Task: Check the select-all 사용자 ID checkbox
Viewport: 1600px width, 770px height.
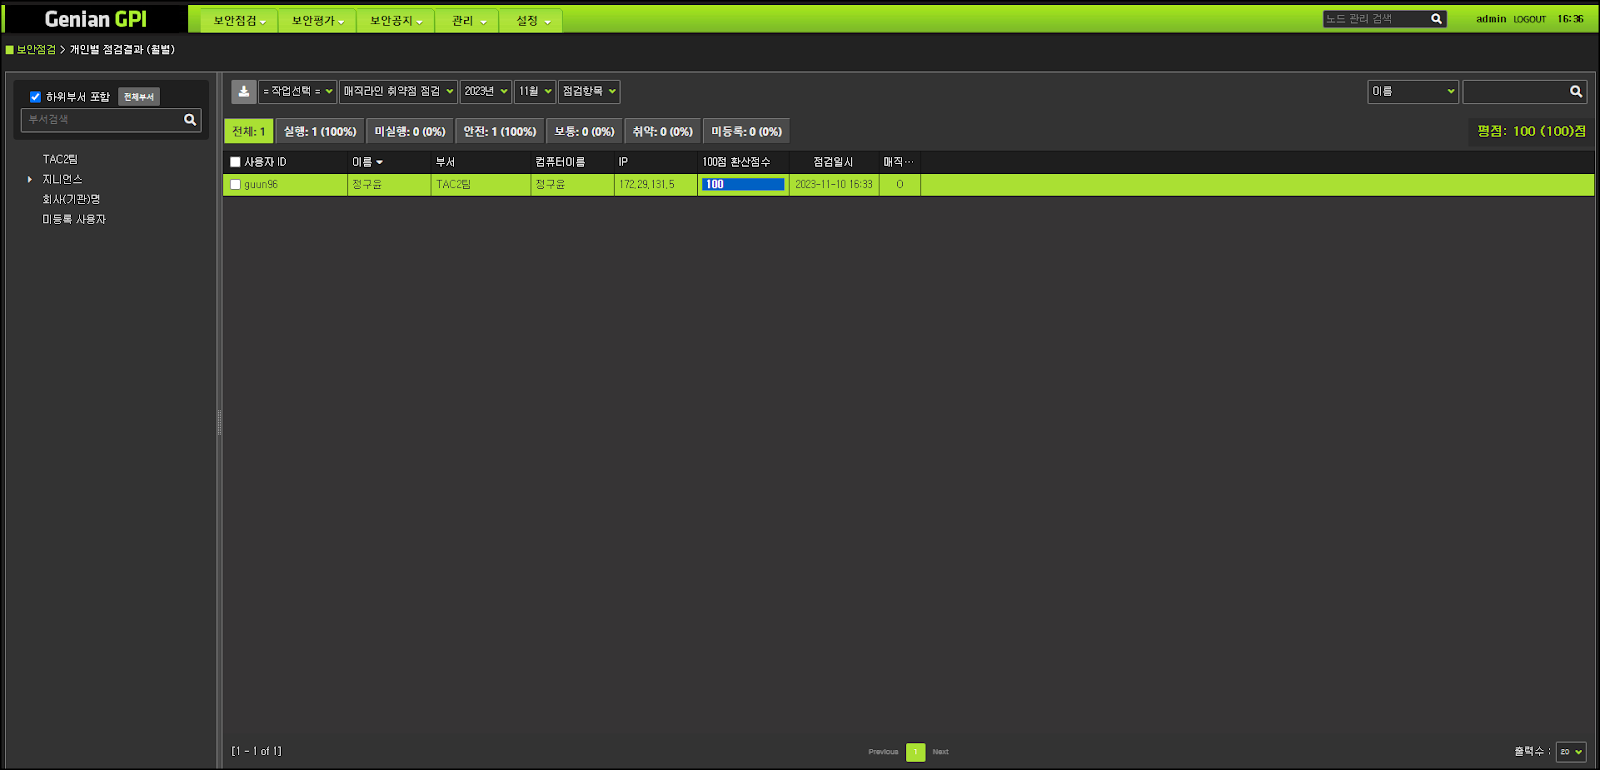Action: coord(235,162)
